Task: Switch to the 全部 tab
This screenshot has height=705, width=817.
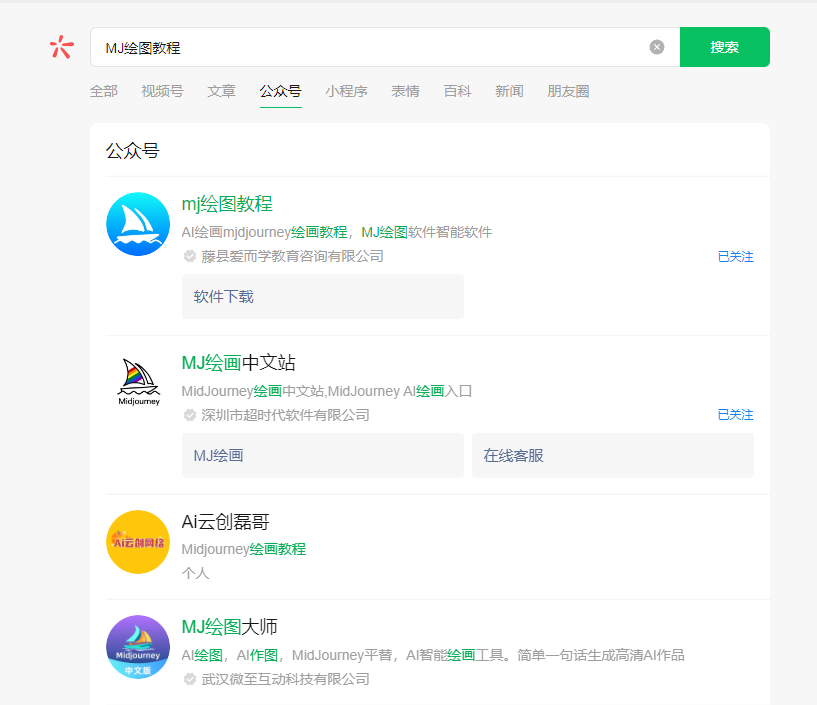Action: coord(104,92)
